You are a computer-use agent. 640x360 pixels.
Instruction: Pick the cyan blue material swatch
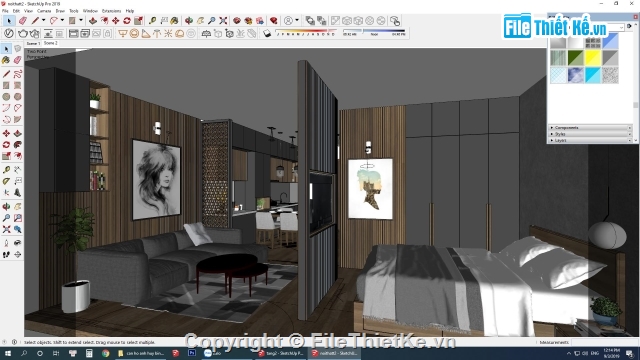point(593,76)
